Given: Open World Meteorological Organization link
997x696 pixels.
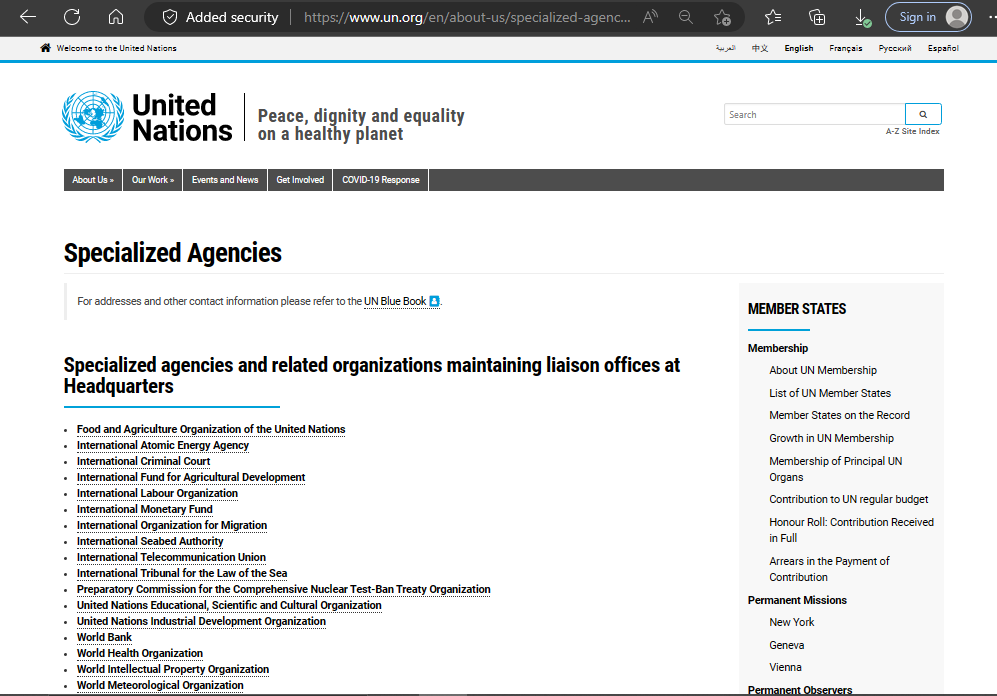Looking at the screenshot, I should pos(160,685).
